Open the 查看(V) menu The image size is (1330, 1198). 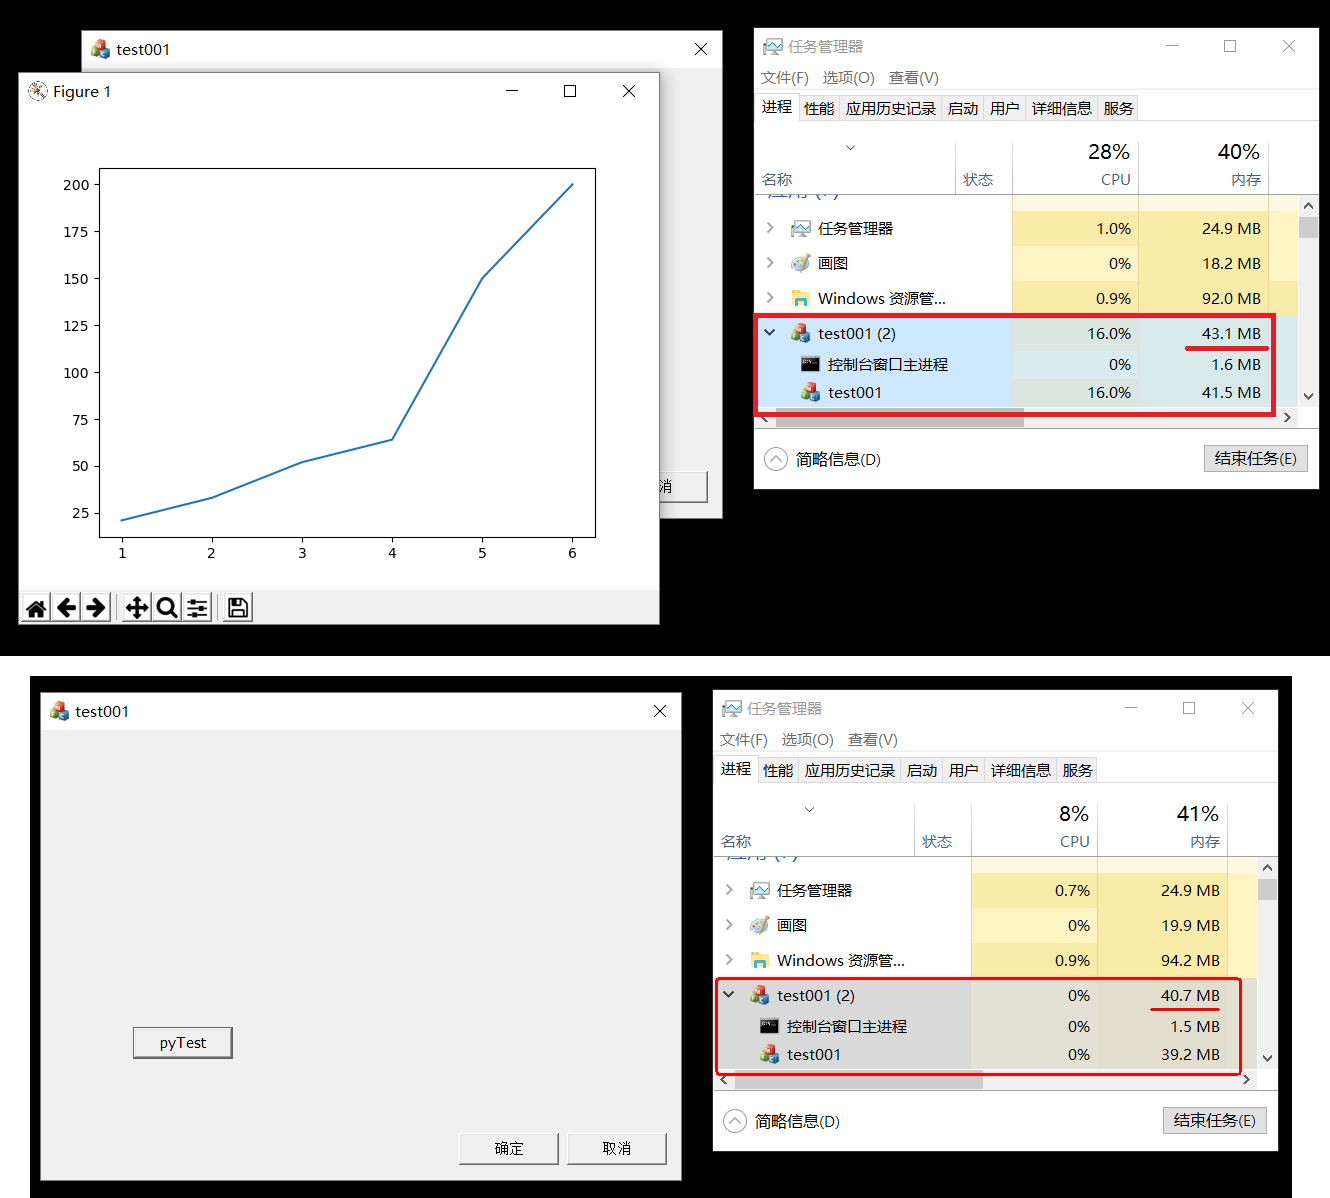[x=913, y=77]
